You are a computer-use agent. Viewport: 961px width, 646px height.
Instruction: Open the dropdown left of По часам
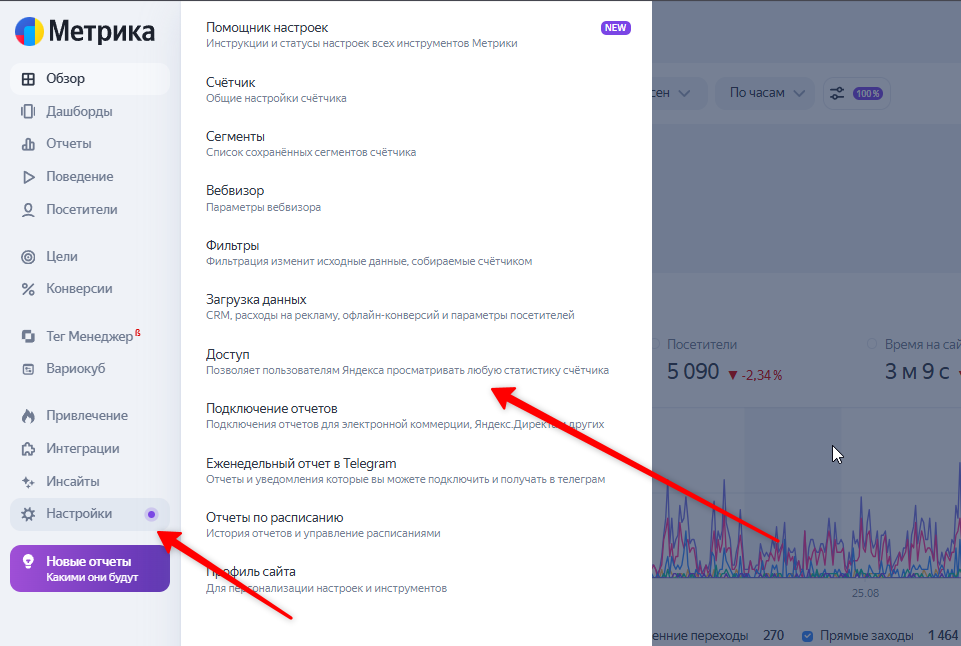click(x=674, y=93)
